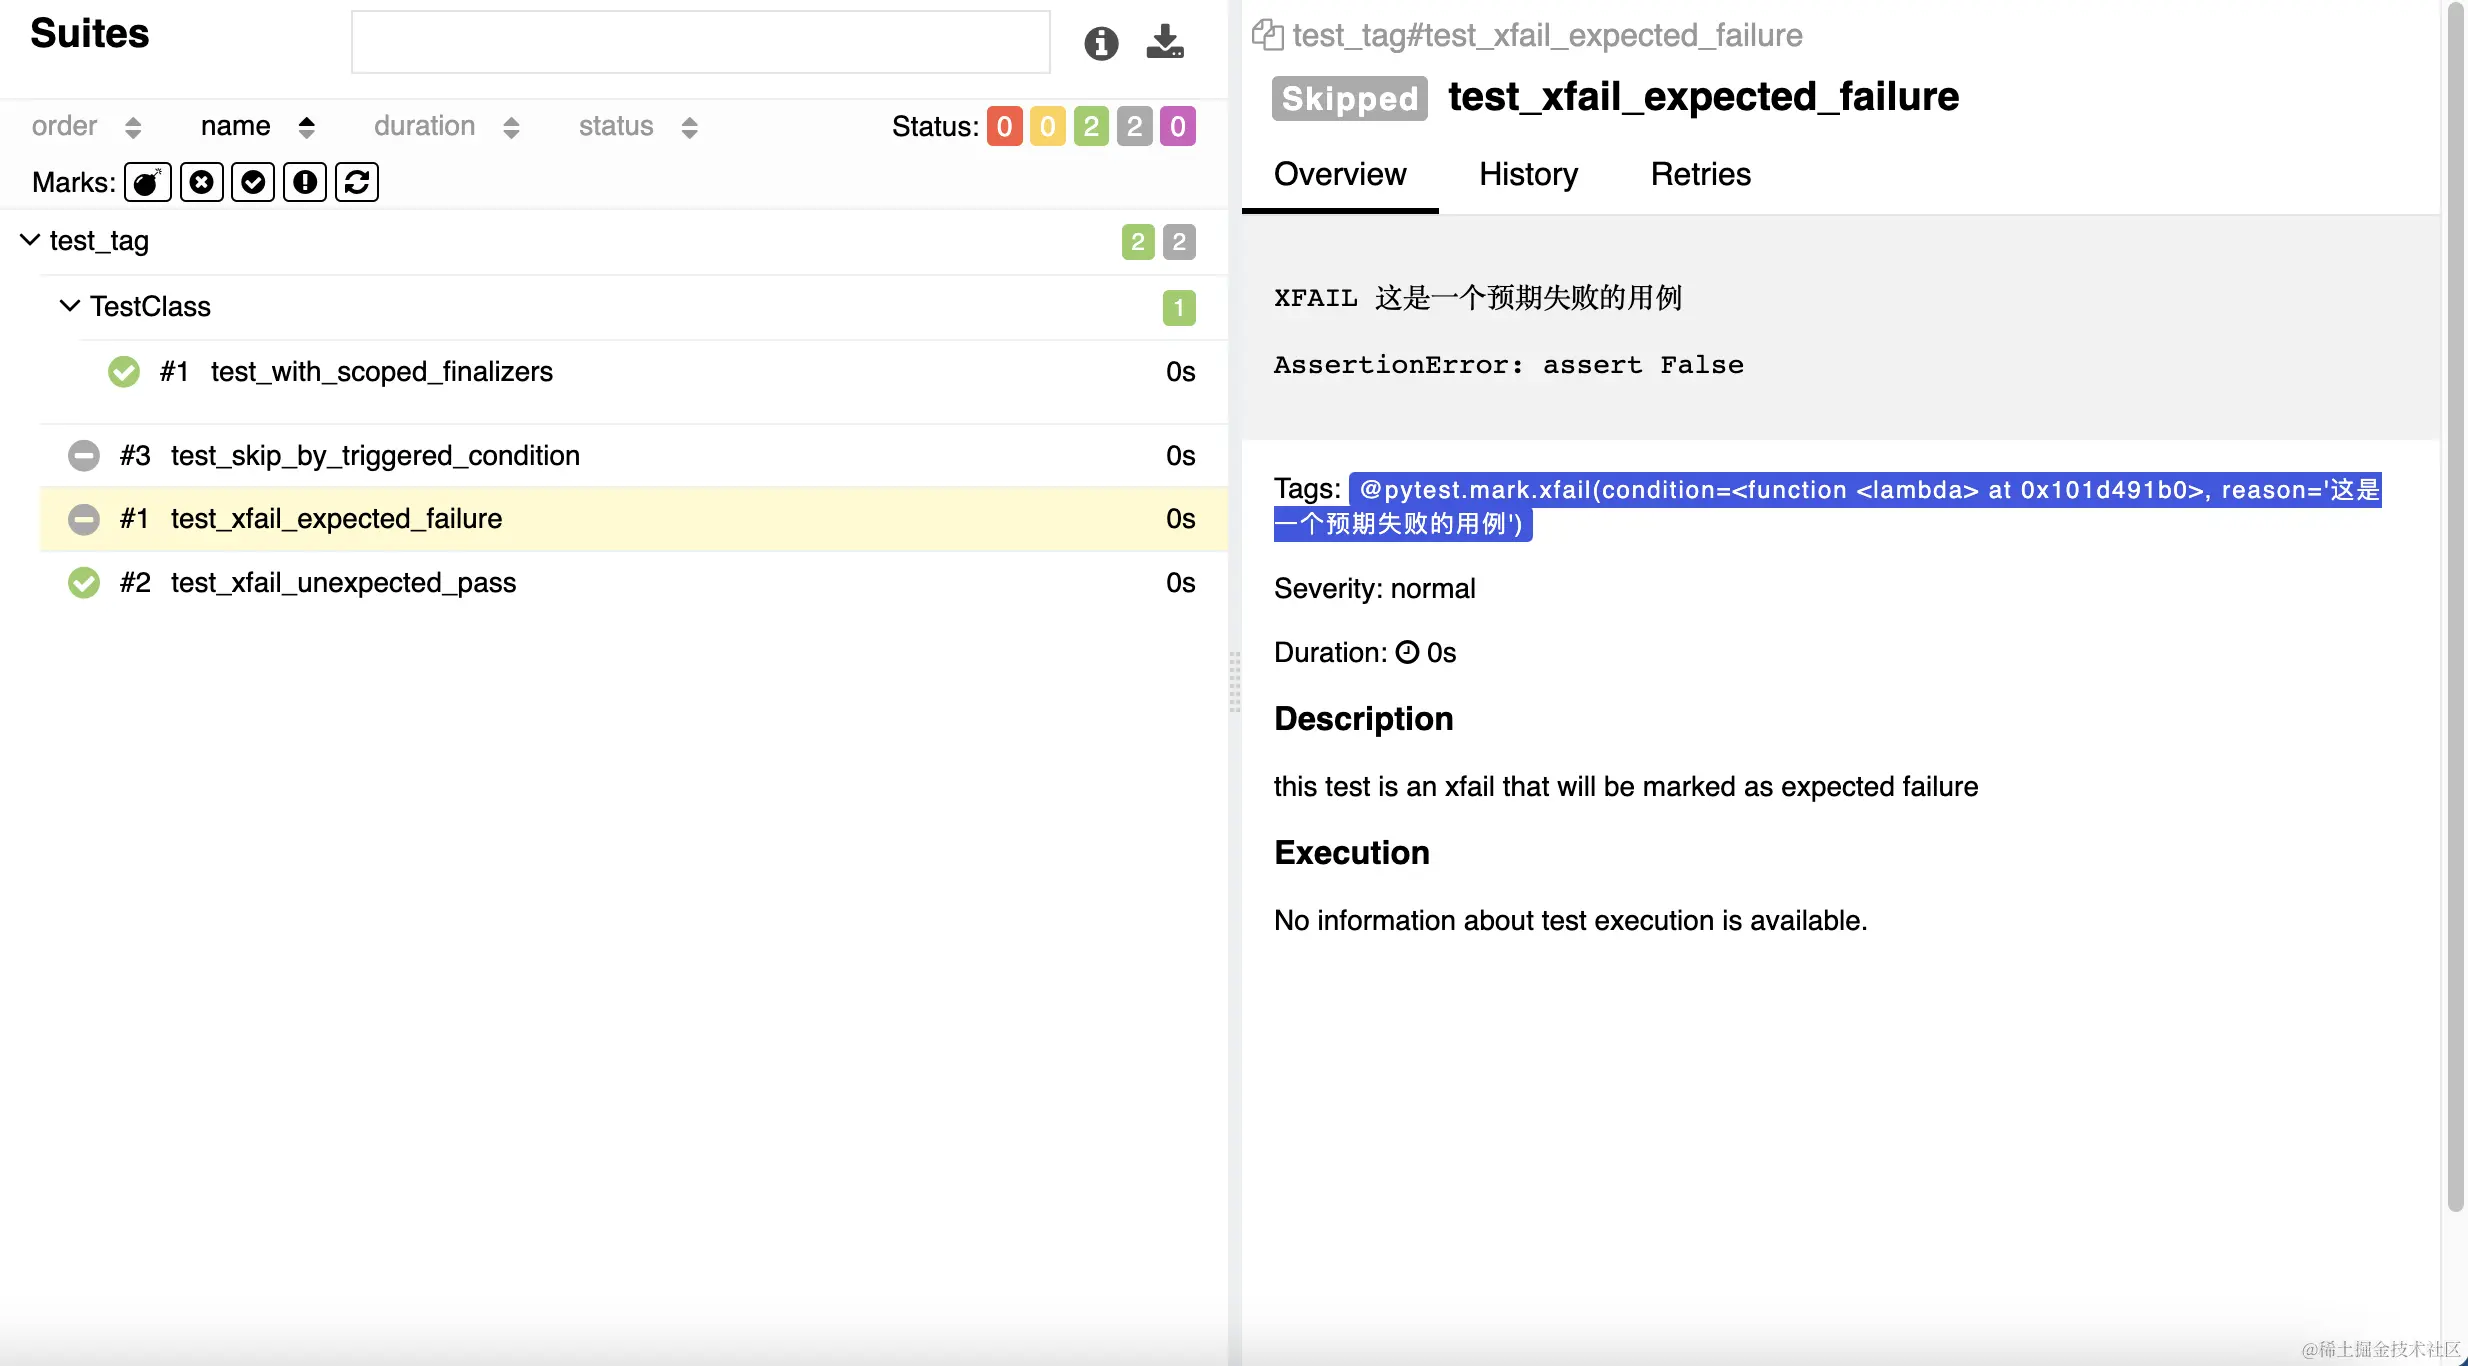Click the info icon beside search box
2468x1366 pixels.
tap(1101, 43)
